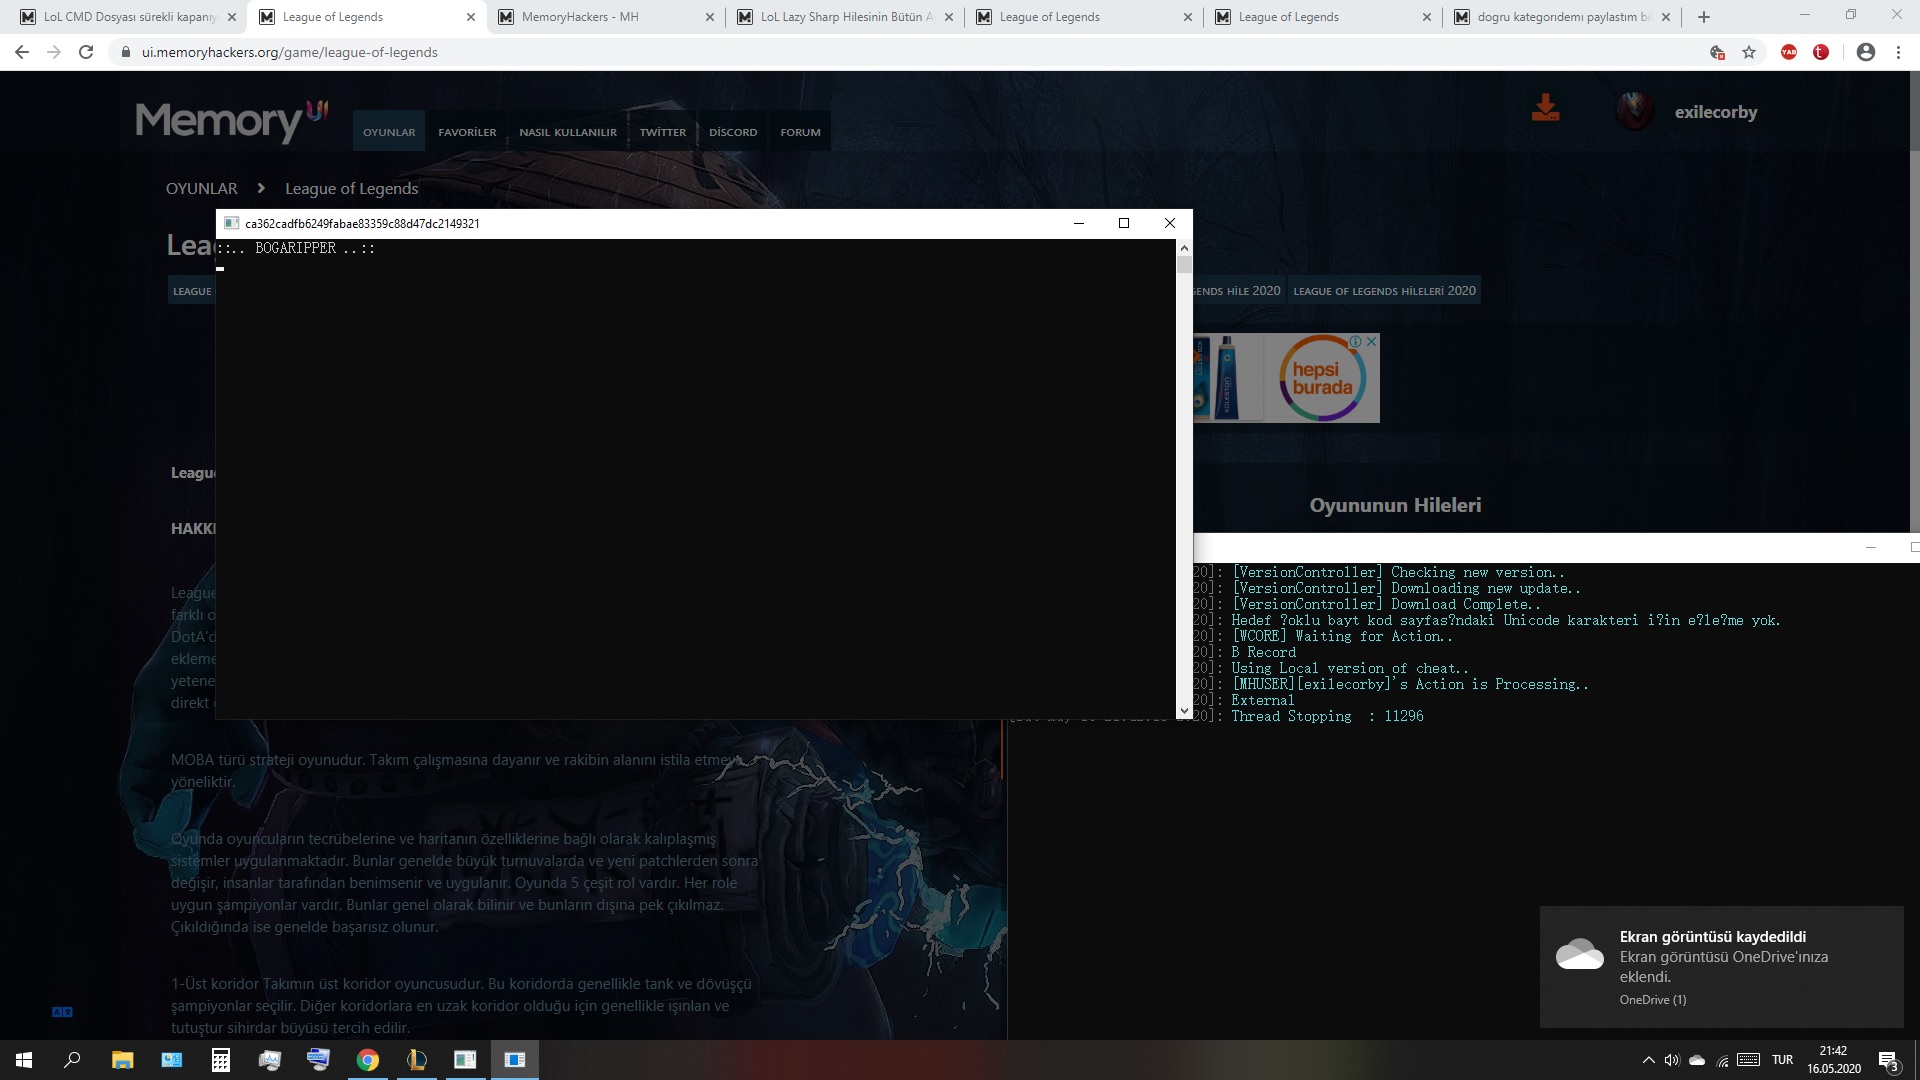This screenshot has height=1080, width=1920.
Task: Open the Chrome profile account icon
Action: 1866,52
